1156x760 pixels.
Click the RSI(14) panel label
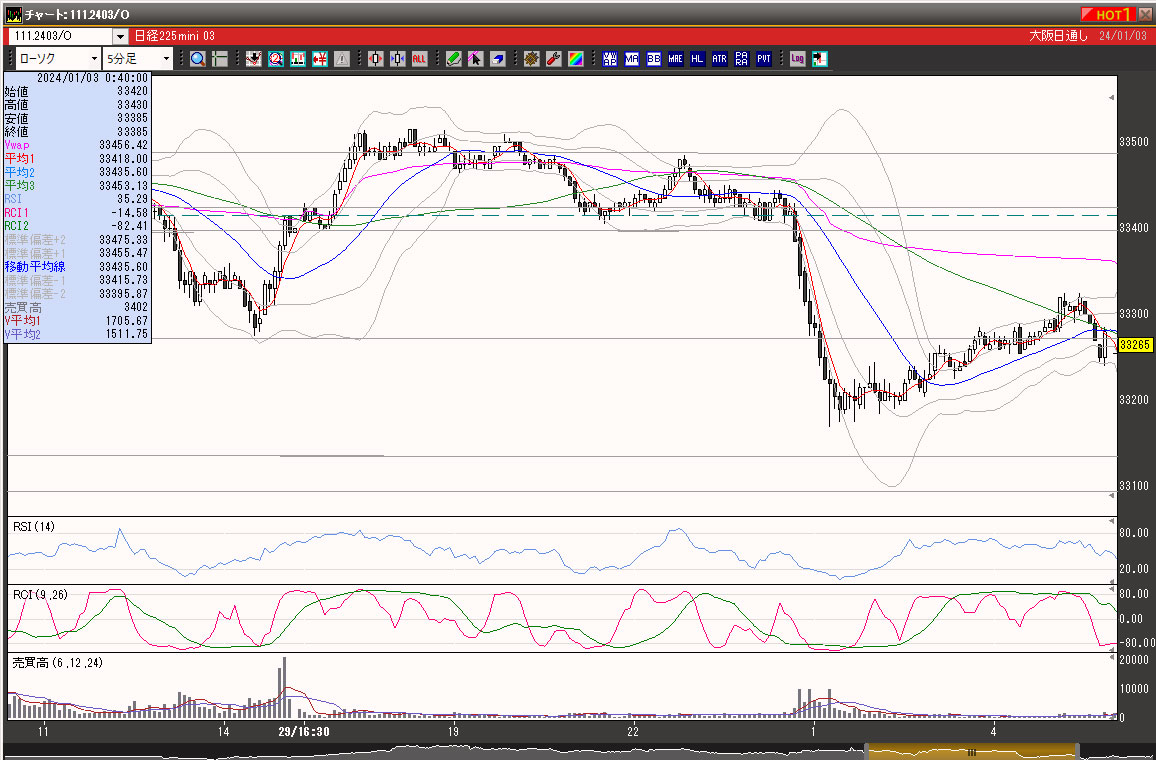tap(32, 526)
